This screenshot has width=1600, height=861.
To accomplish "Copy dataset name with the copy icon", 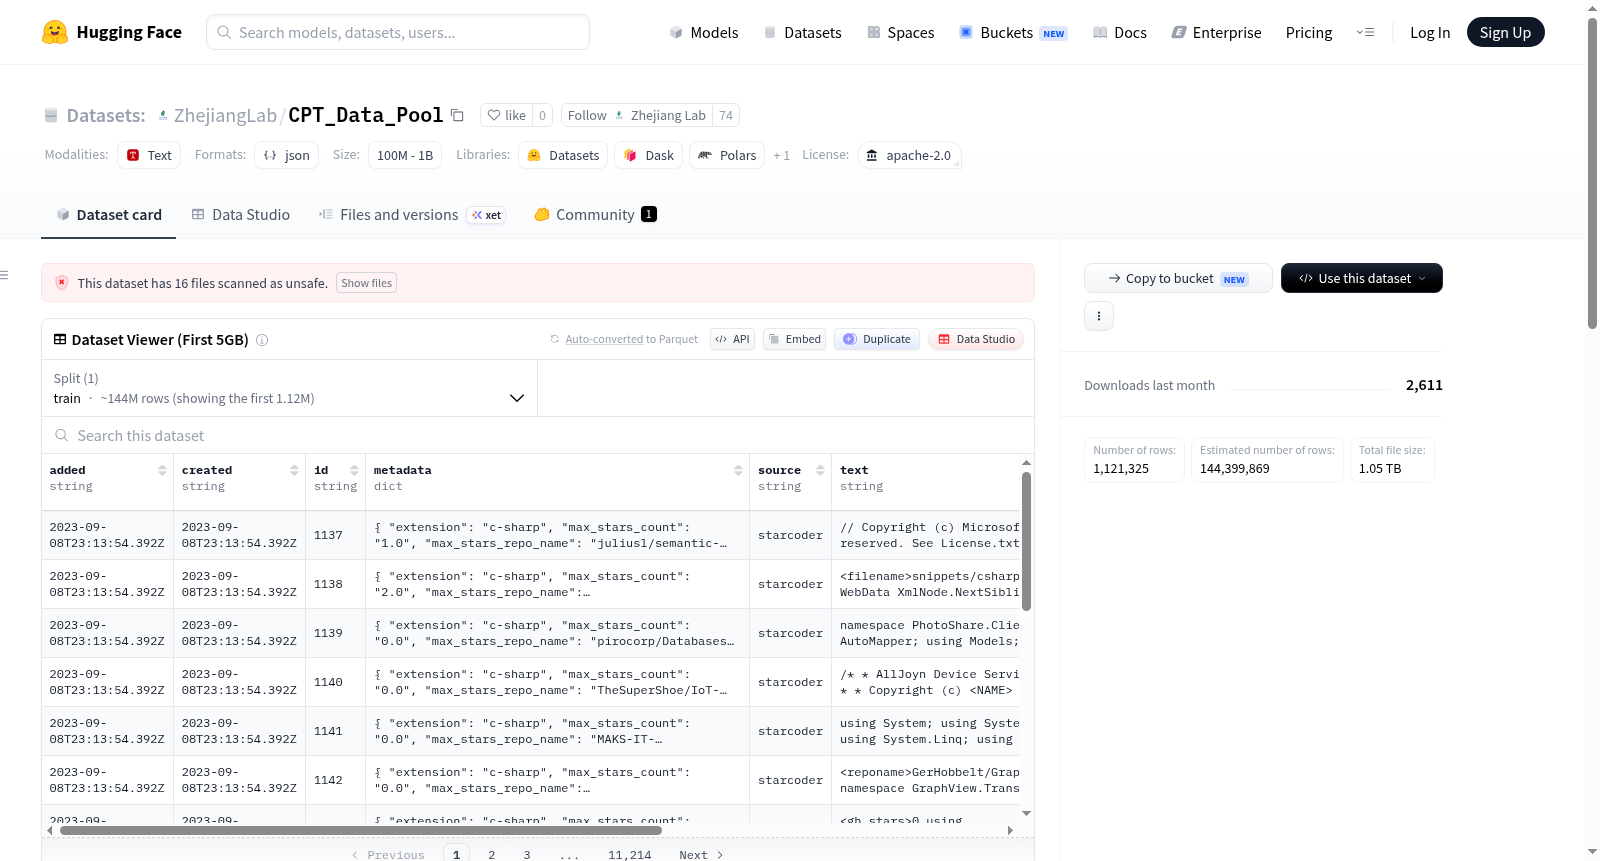I will (x=457, y=115).
